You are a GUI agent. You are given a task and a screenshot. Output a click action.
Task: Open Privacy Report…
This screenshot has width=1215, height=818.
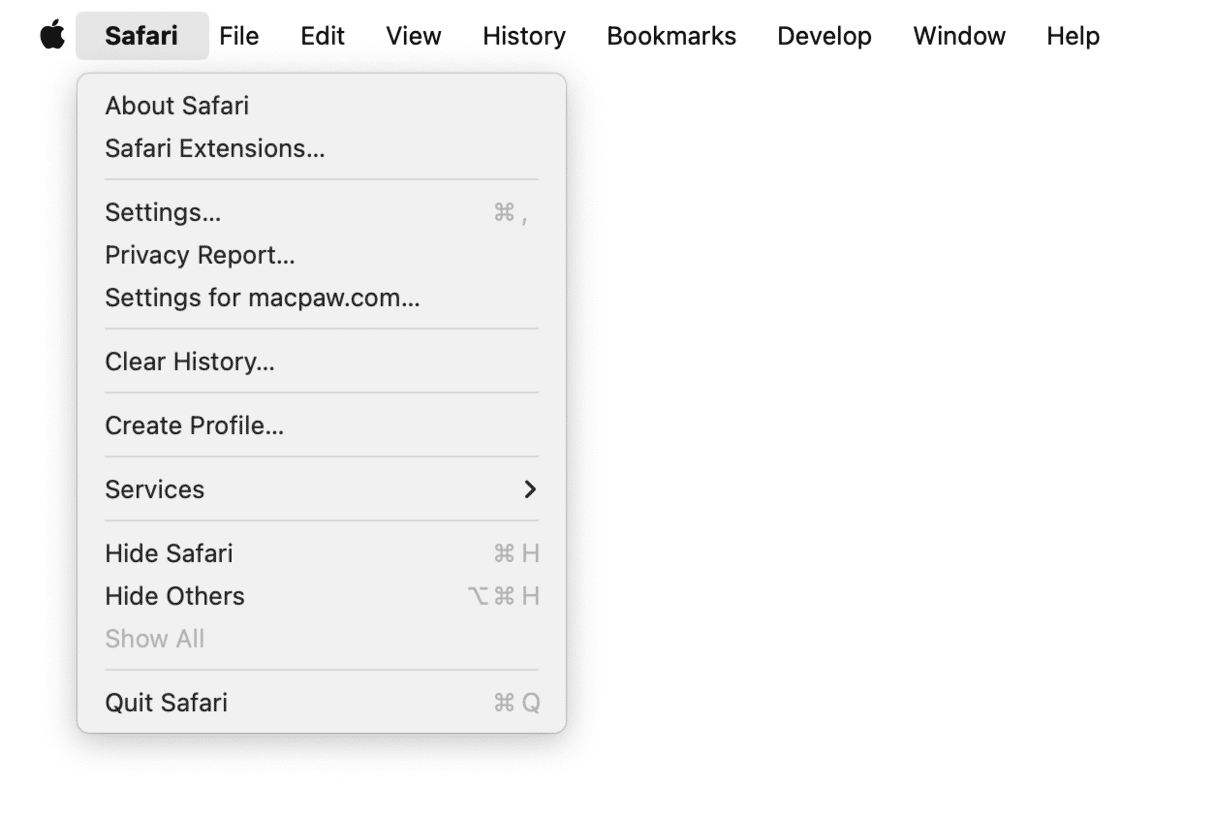click(x=322, y=256)
